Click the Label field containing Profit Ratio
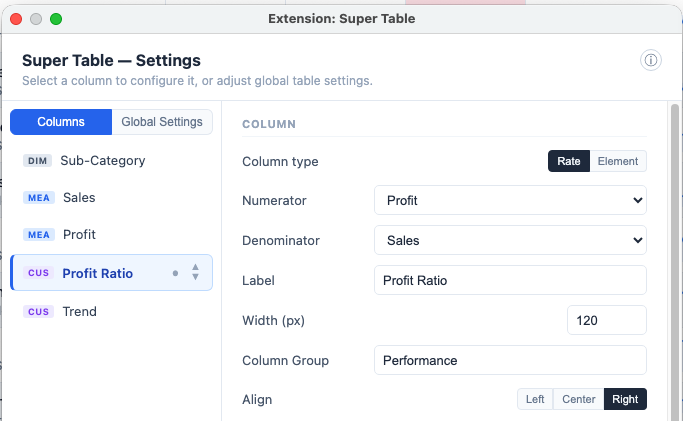This screenshot has height=421, width=683. [510, 280]
